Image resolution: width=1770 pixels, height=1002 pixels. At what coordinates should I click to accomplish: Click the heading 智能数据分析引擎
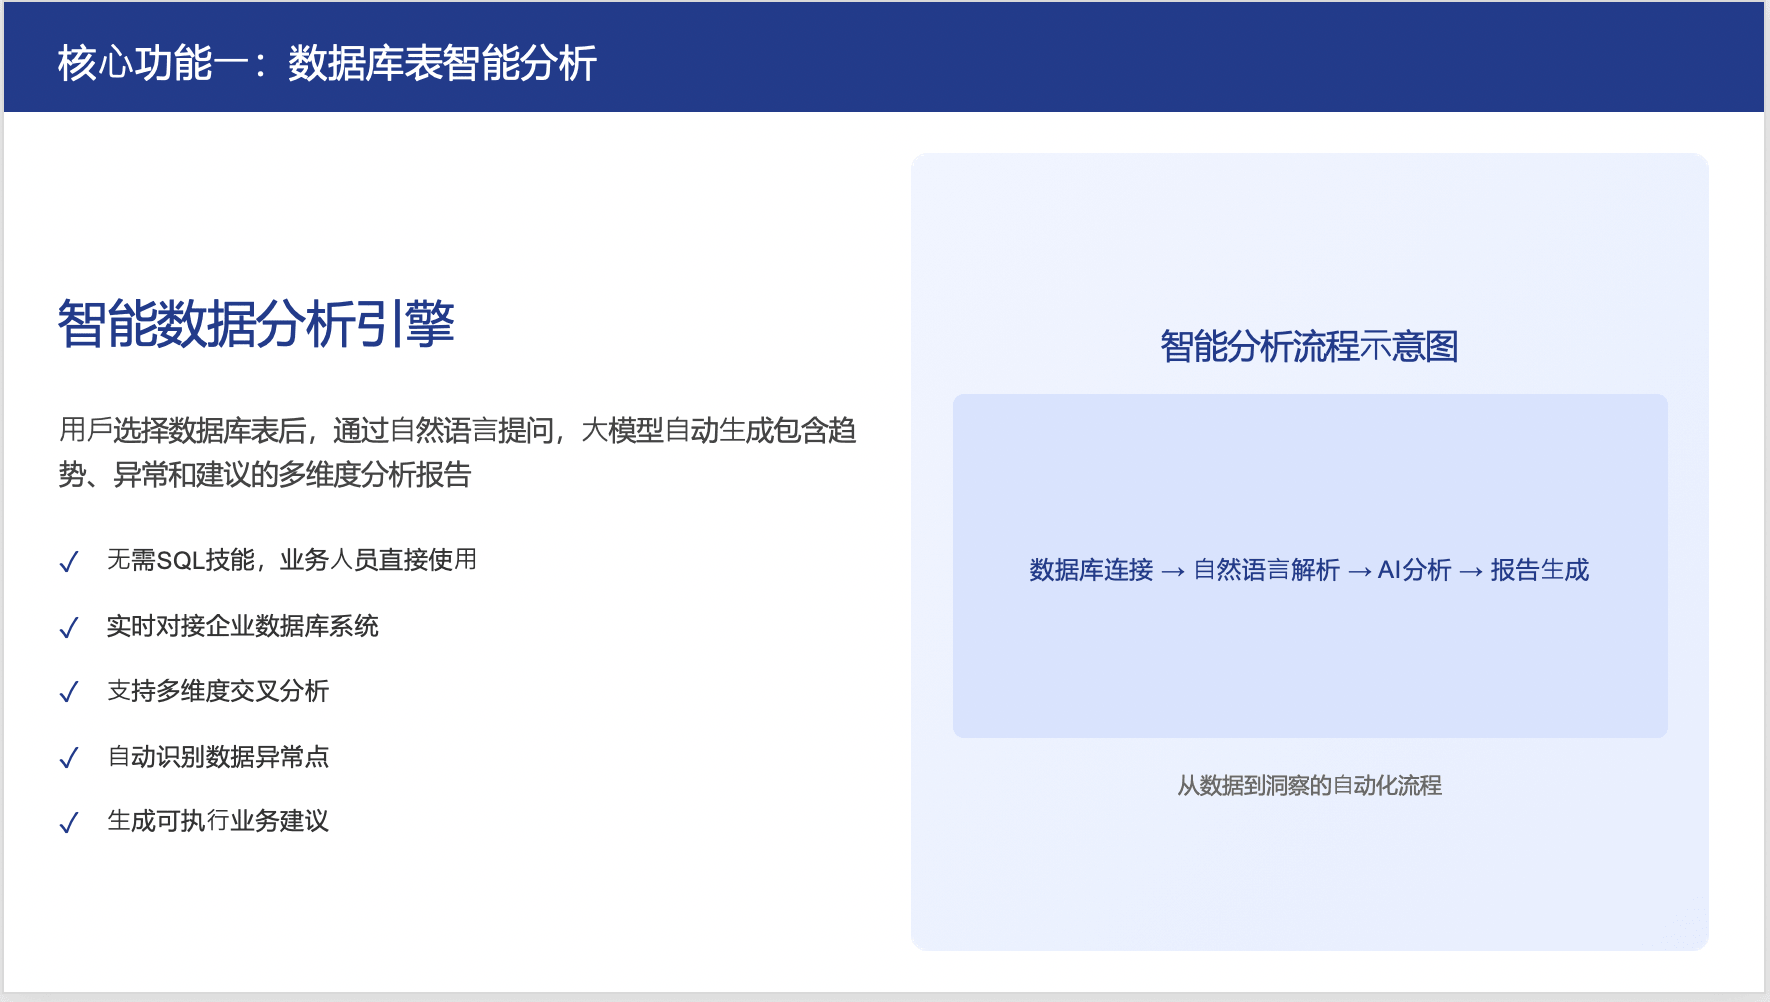[256, 324]
